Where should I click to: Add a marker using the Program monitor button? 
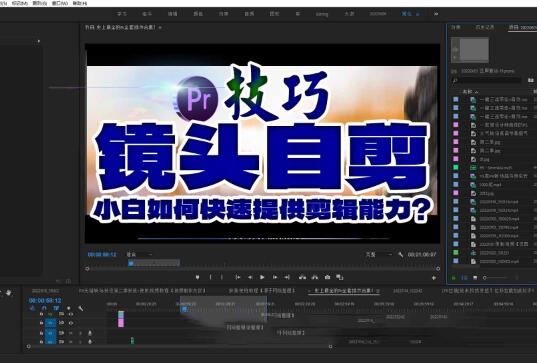click(x=197, y=277)
